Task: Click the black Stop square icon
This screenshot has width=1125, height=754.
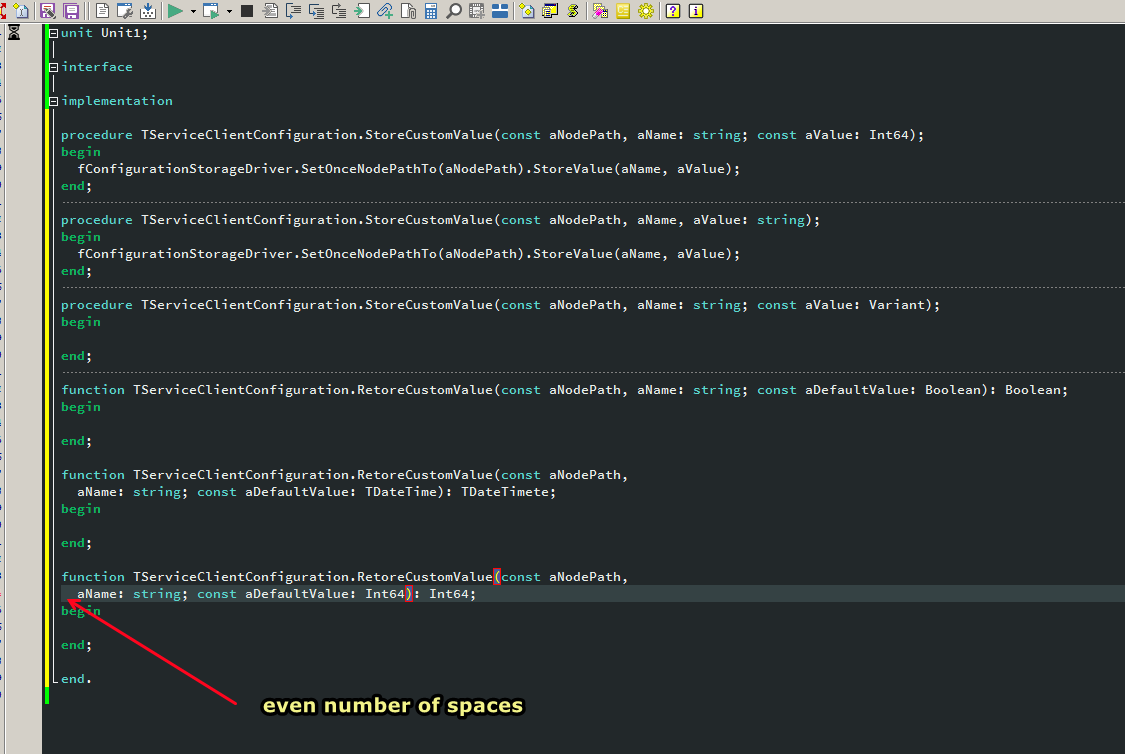Action: pos(247,11)
